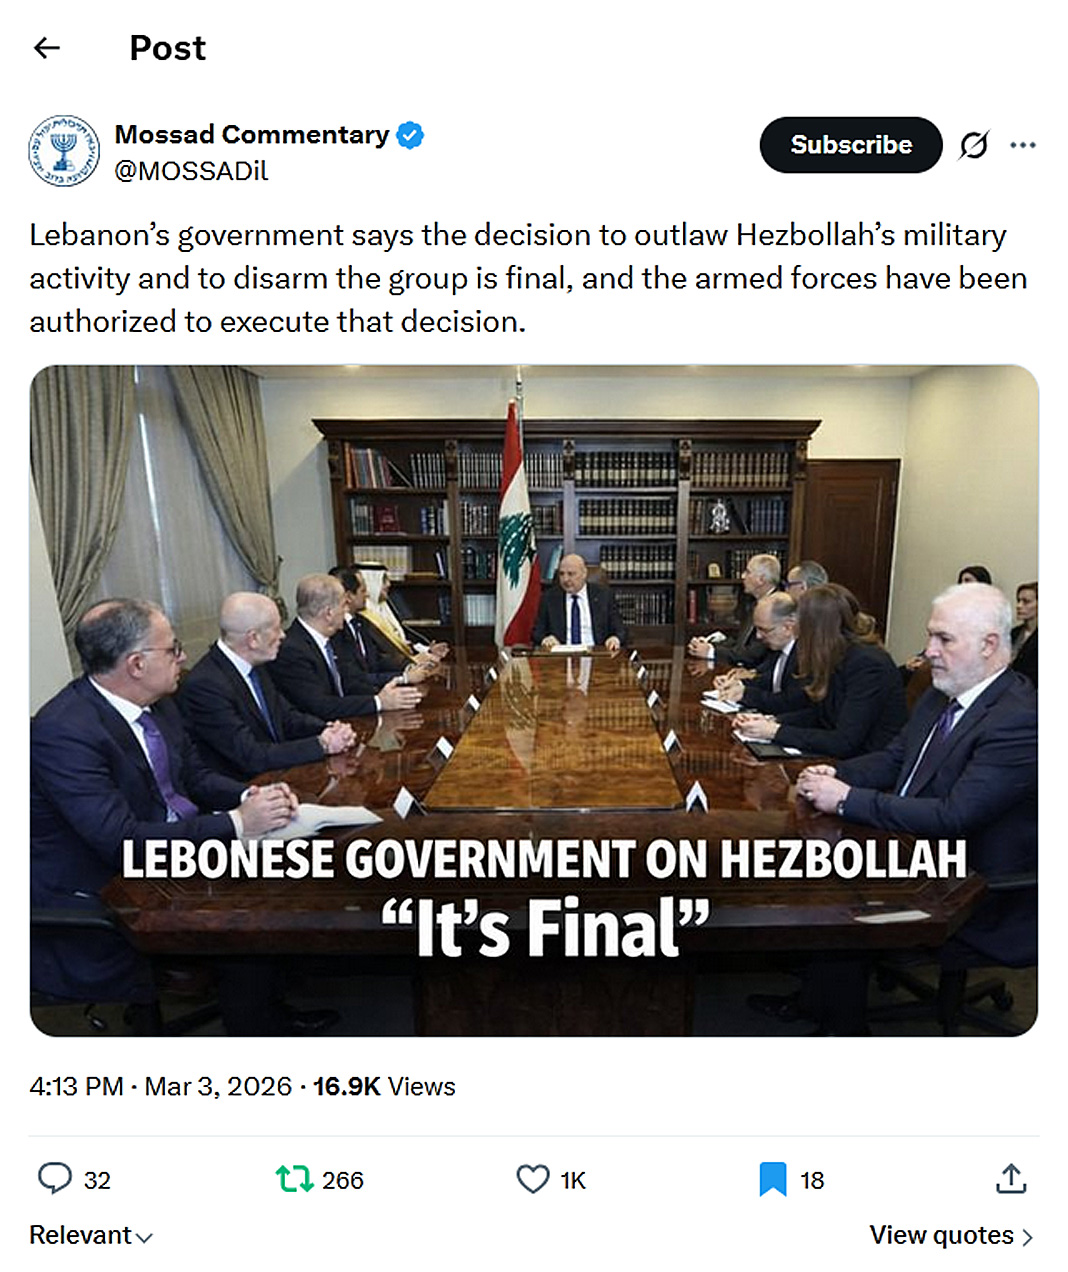Click the back arrow icon
The height and width of the screenshot is (1272, 1068).
[47, 48]
